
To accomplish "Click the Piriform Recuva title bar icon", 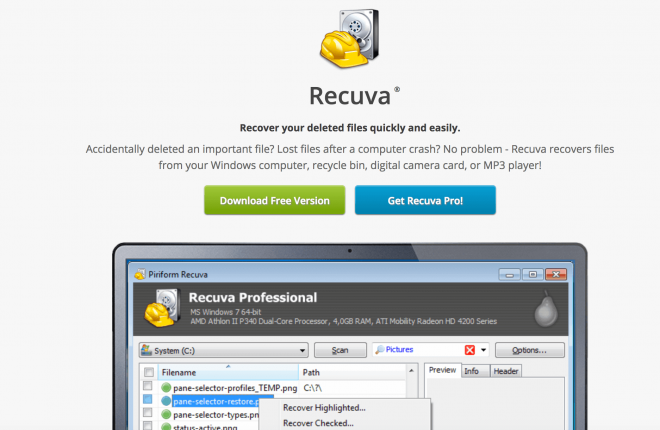I will [139, 274].
